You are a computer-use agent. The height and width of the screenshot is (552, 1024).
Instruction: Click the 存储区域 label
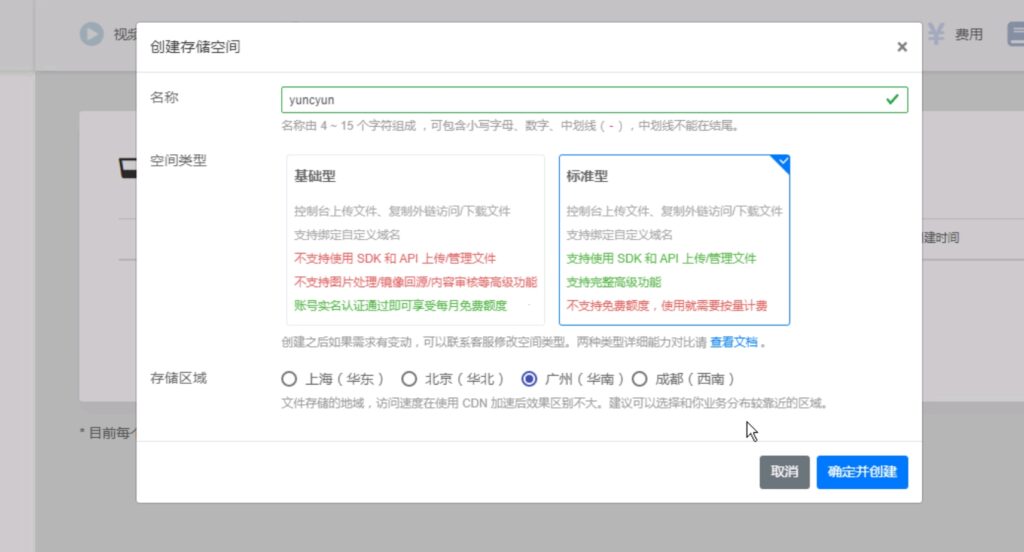178,378
